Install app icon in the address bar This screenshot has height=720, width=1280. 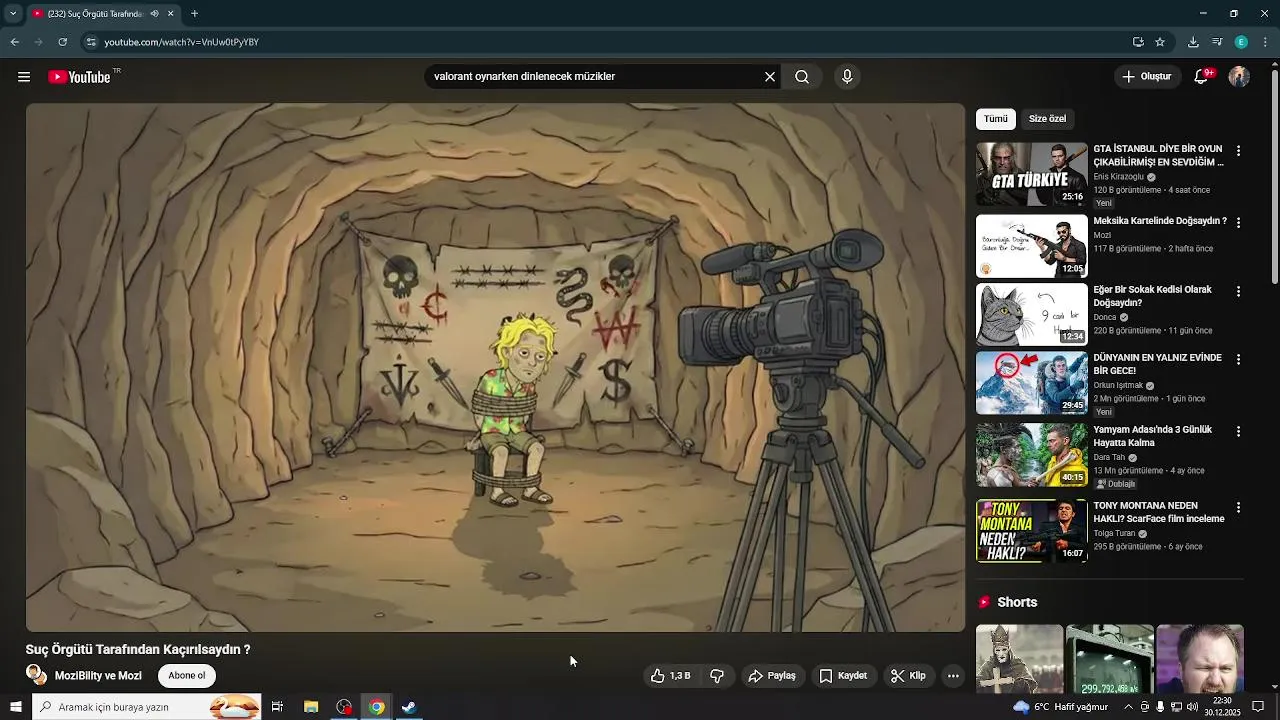(1138, 42)
